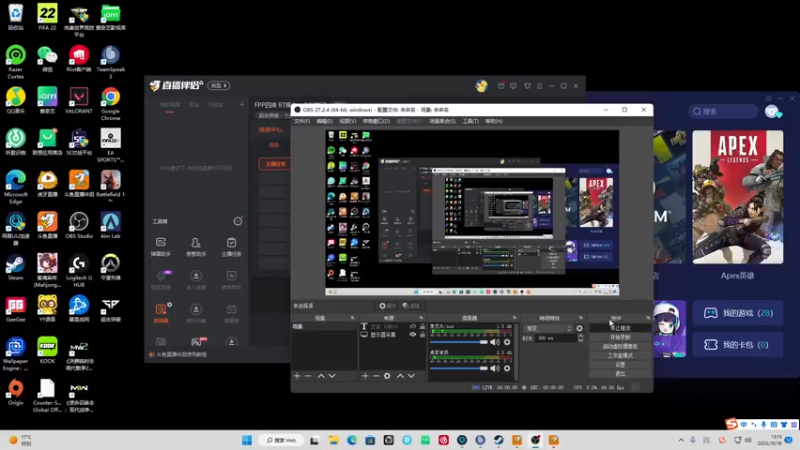Undock the Controls panel via header icon
Image resolution: width=800 pixels, height=450 pixels.
648,318
